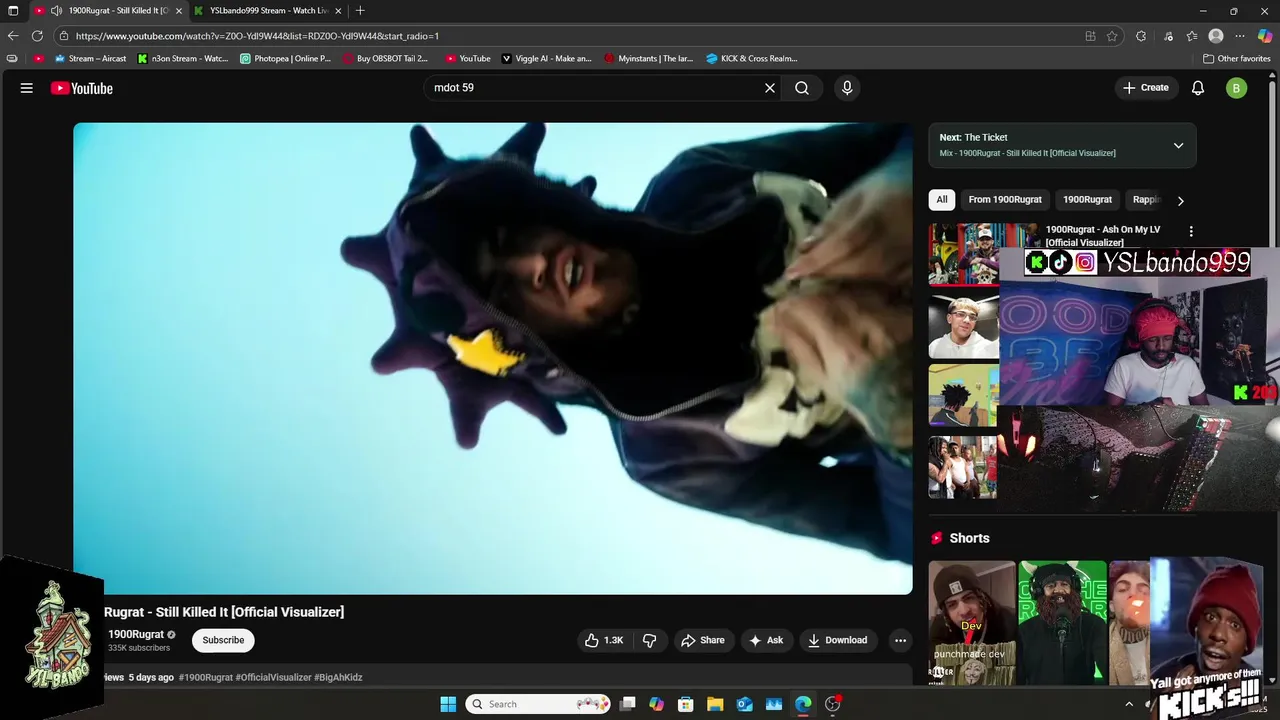Open the KICK & Cross Realm bookmark
1280x720 pixels.
click(x=752, y=58)
